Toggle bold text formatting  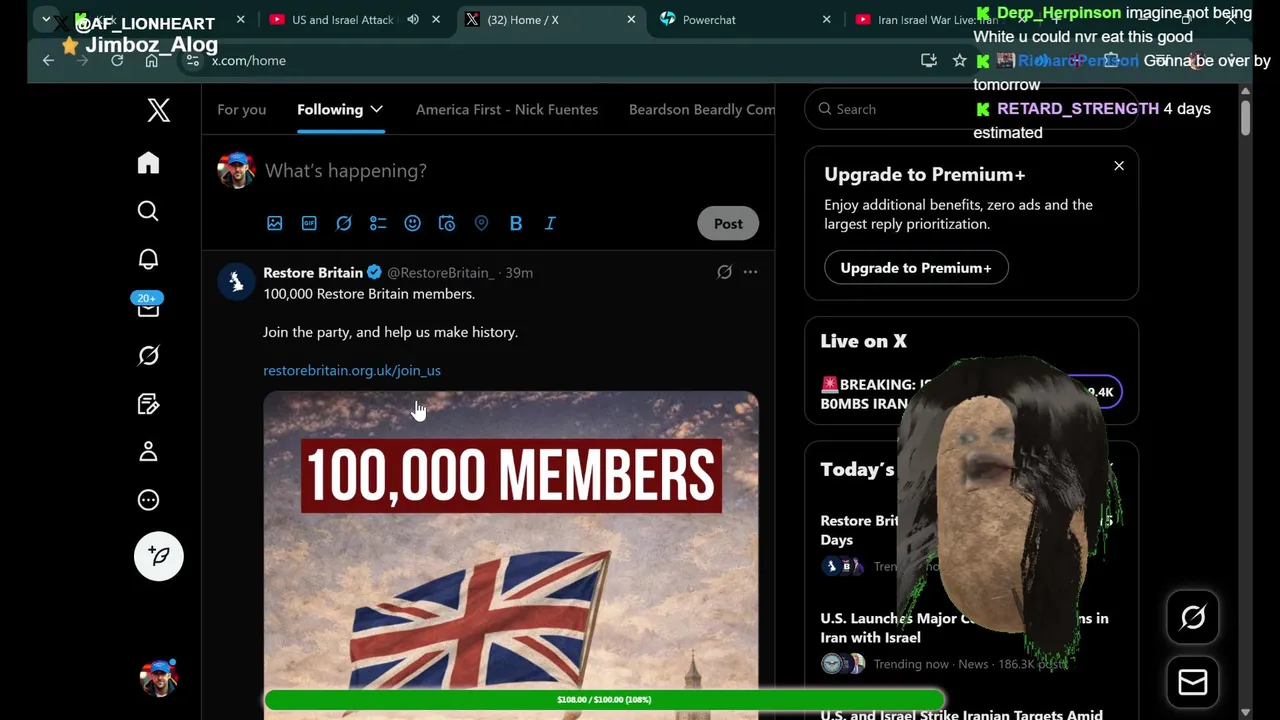tap(516, 223)
